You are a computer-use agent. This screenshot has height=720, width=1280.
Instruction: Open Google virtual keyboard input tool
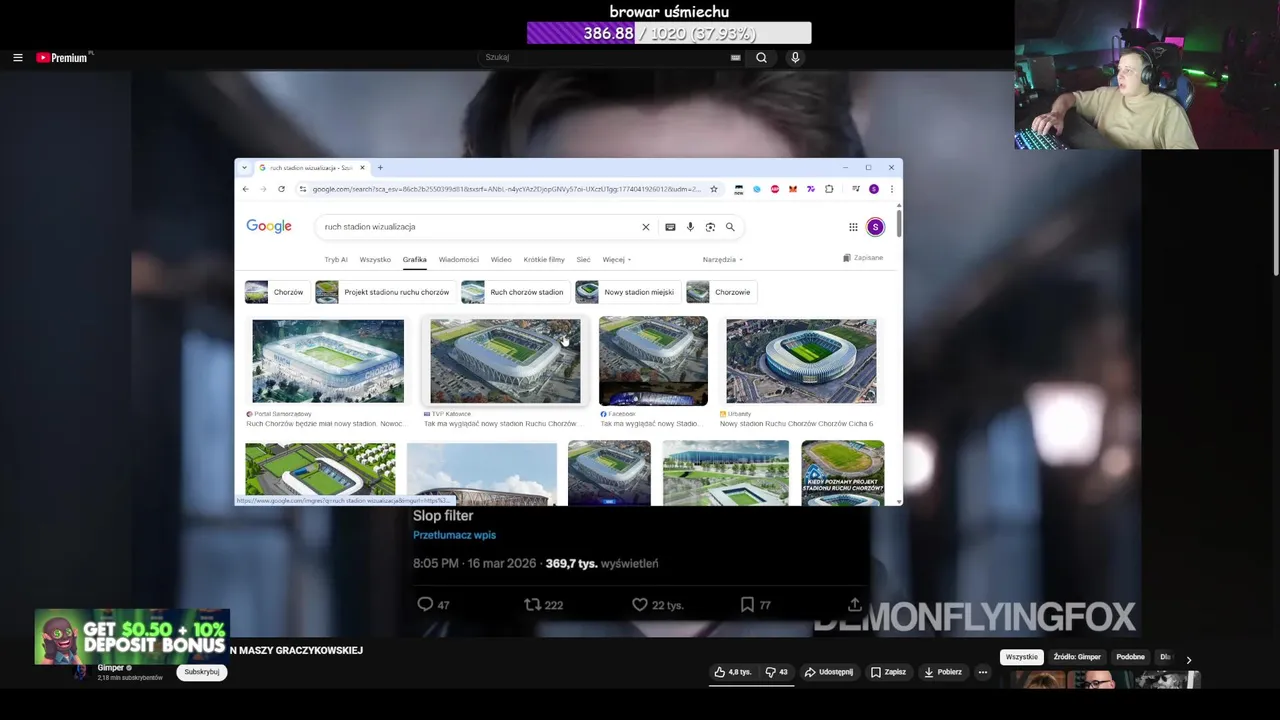coord(670,227)
